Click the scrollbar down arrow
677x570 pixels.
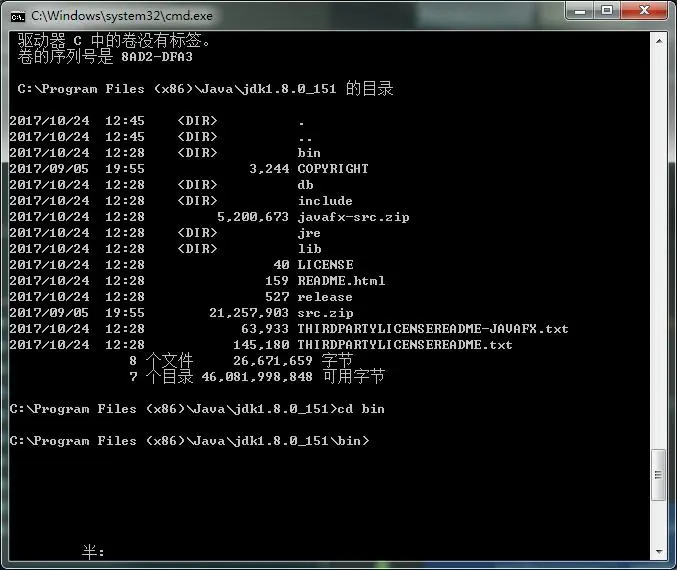coord(659,551)
